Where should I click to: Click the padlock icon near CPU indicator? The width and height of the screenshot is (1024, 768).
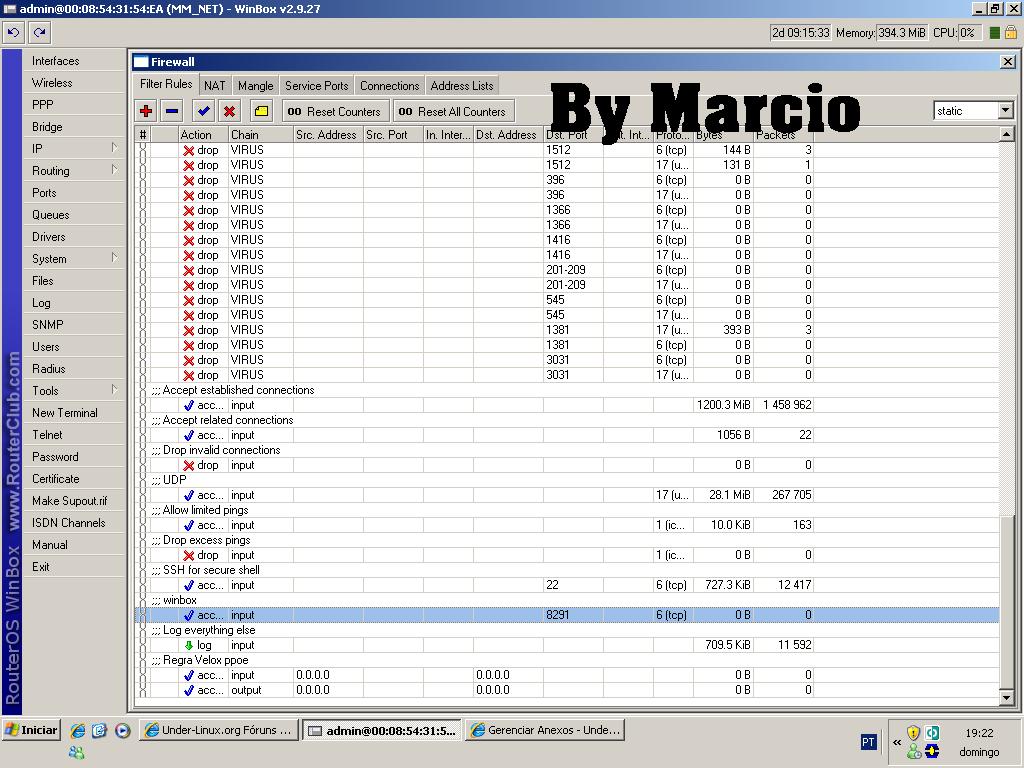point(1010,32)
